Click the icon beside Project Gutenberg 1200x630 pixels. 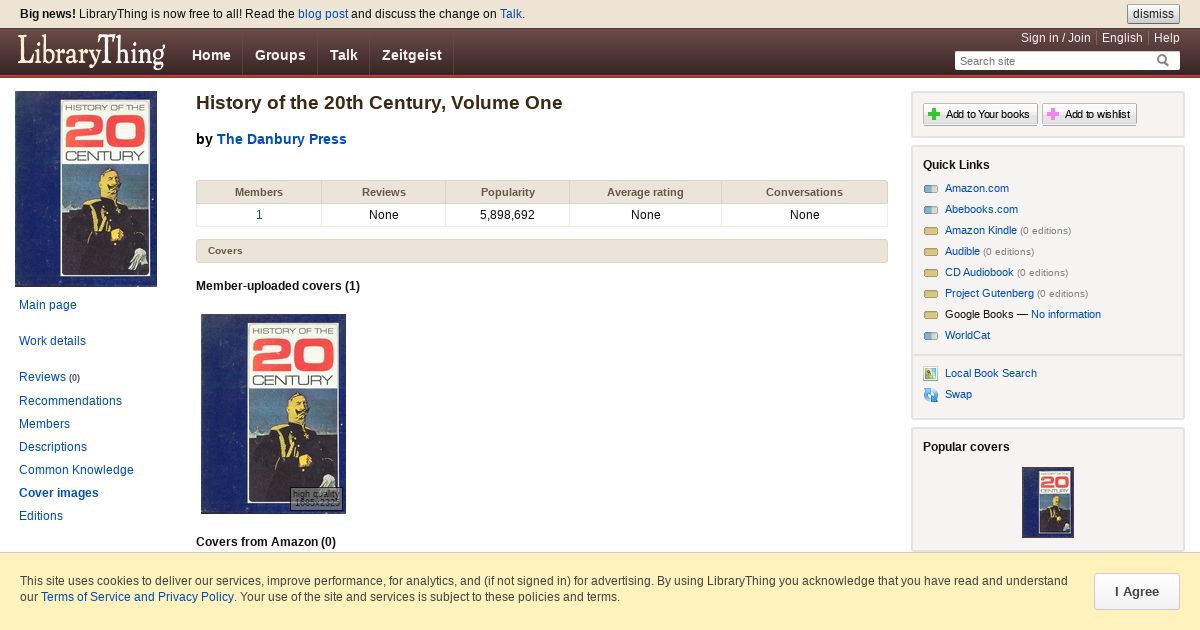[x=931, y=294]
